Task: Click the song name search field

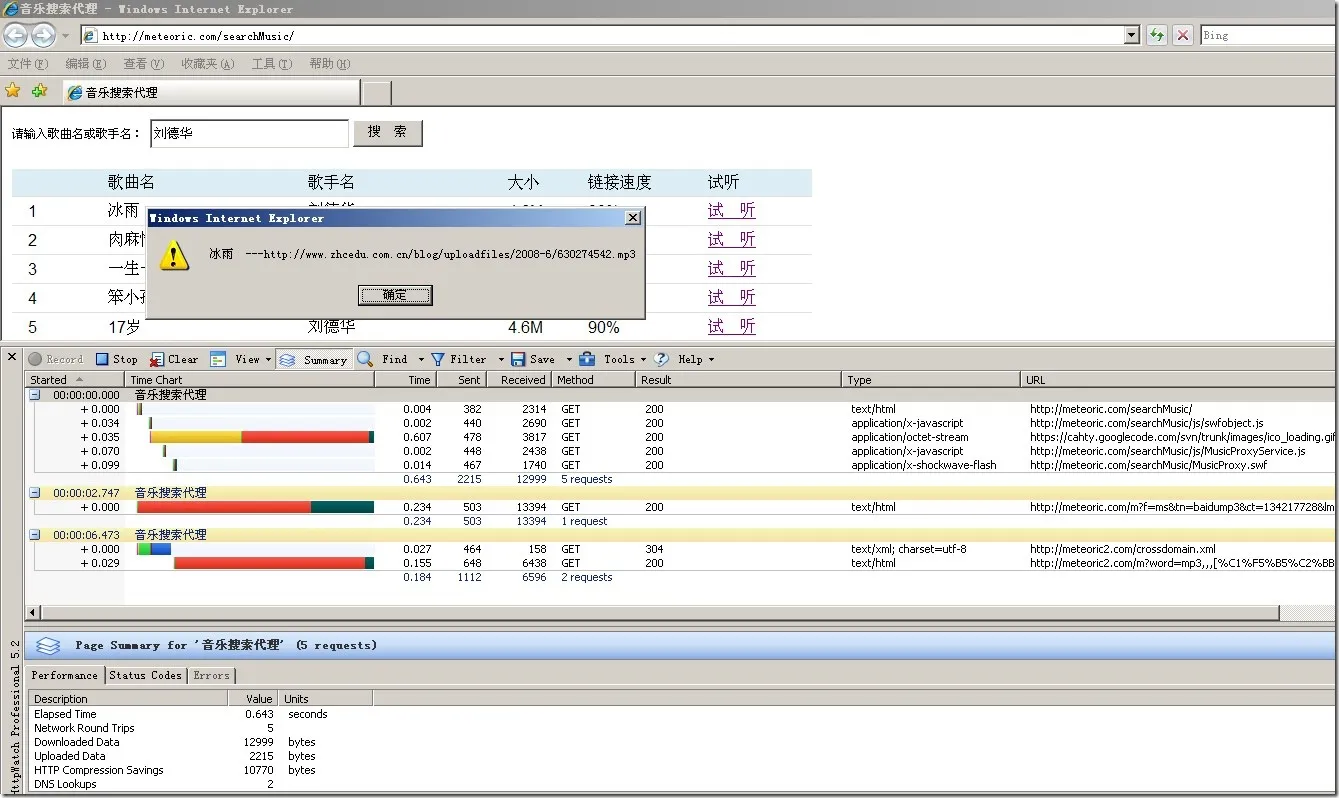Action: [x=249, y=133]
